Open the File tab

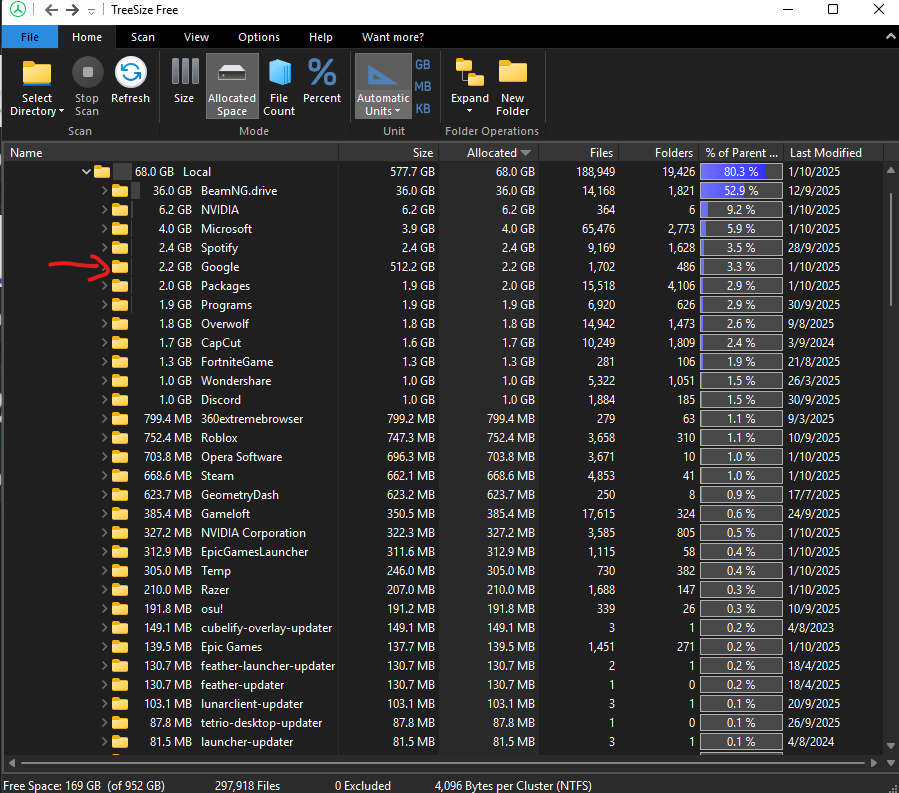(x=30, y=37)
